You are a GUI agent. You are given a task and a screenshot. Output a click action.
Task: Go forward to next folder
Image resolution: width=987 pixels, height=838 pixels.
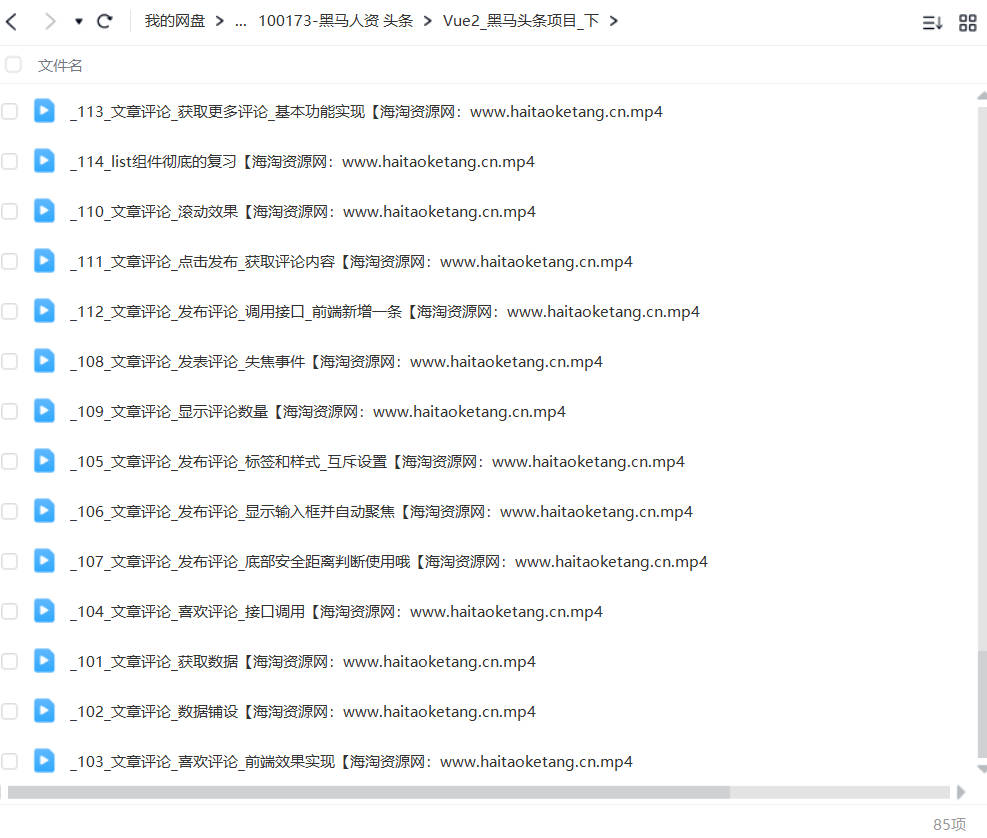50,21
